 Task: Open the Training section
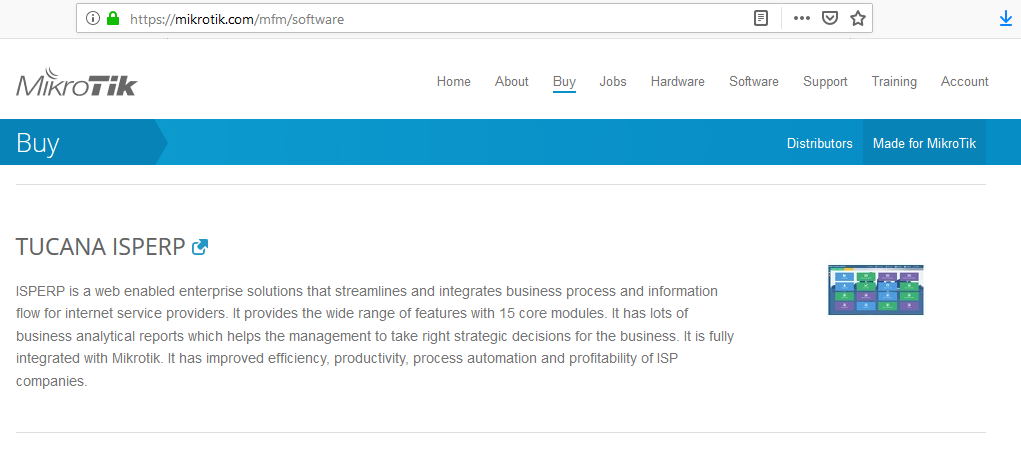tap(893, 82)
